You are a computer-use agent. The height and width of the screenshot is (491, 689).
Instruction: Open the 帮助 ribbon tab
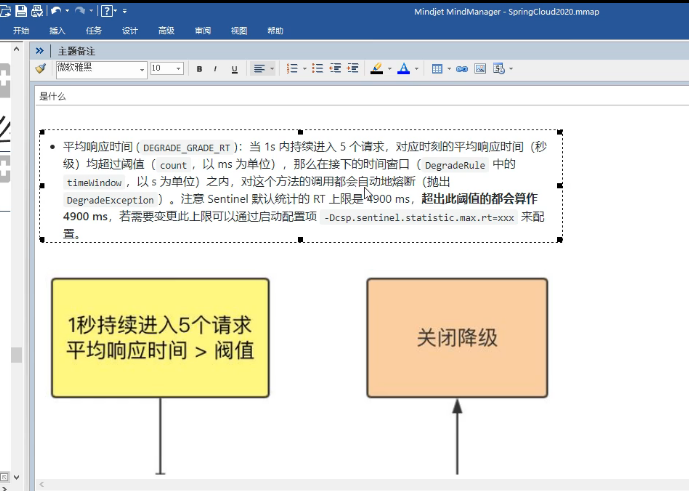[276, 30]
